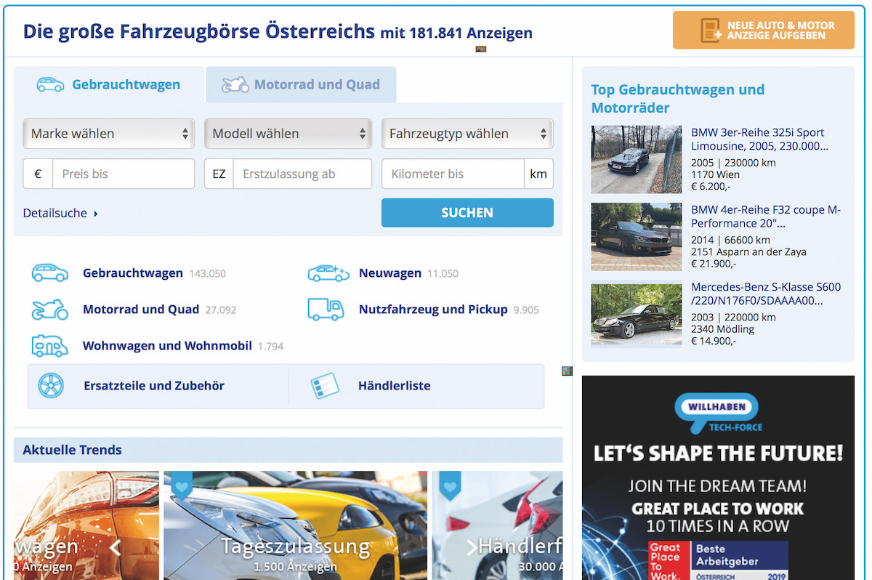Open the Nutzfahrzeug und Pickup link
Image resolution: width=872 pixels, height=580 pixels.
pos(433,309)
